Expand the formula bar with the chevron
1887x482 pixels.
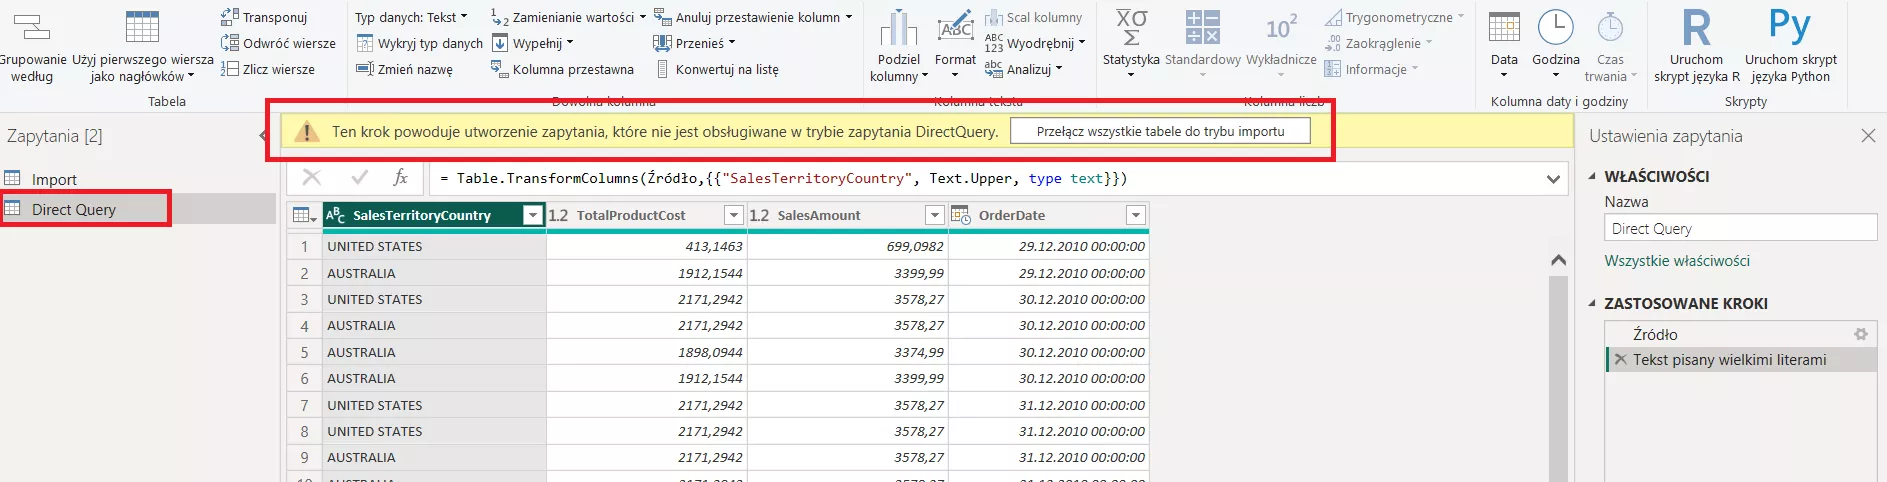(x=1553, y=179)
